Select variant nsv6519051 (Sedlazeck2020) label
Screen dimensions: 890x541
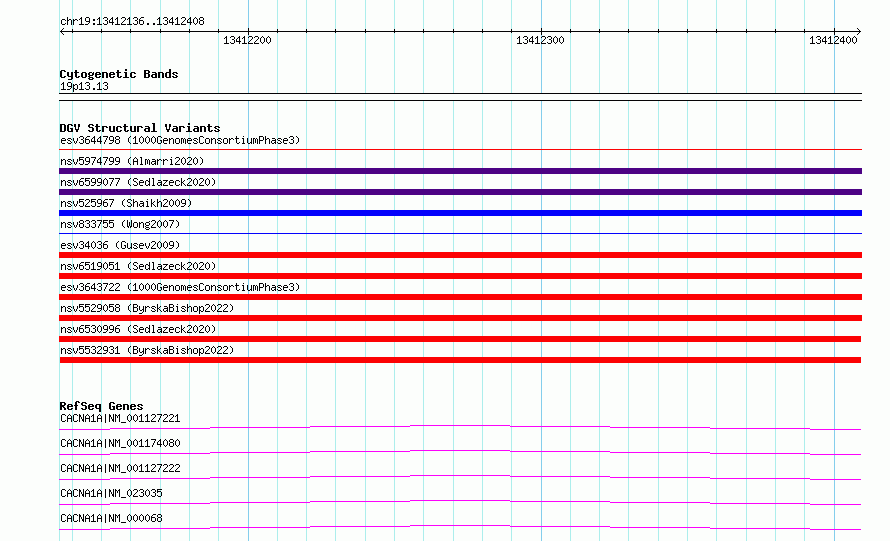138,266
